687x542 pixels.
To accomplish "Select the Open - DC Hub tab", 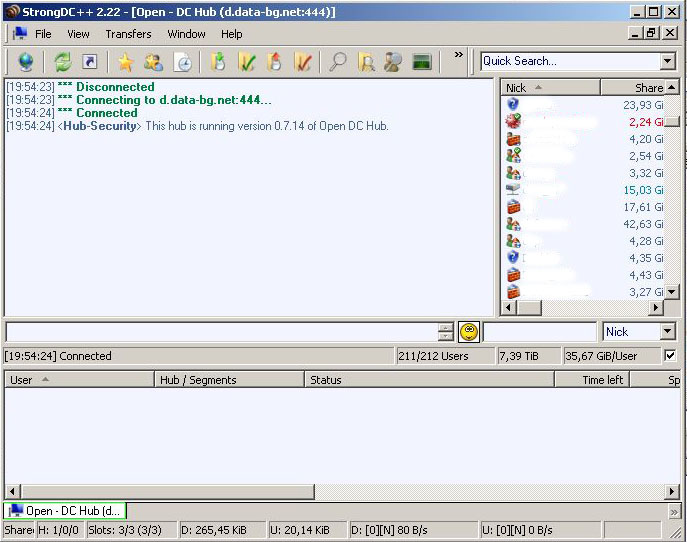I will 65,511.
